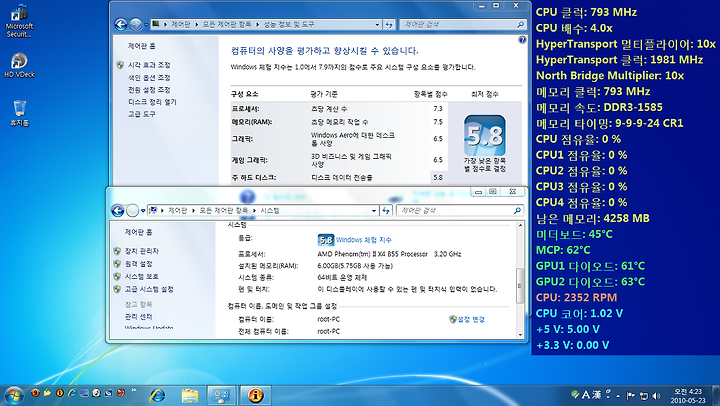
Task: Open the help question mark in performance window
Action: coord(522,40)
